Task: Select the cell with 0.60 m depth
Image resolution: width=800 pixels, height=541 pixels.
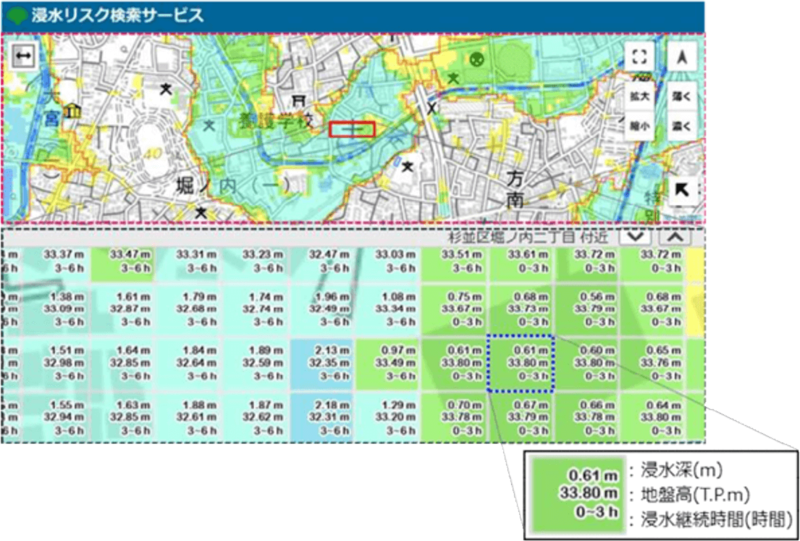Action: point(586,365)
